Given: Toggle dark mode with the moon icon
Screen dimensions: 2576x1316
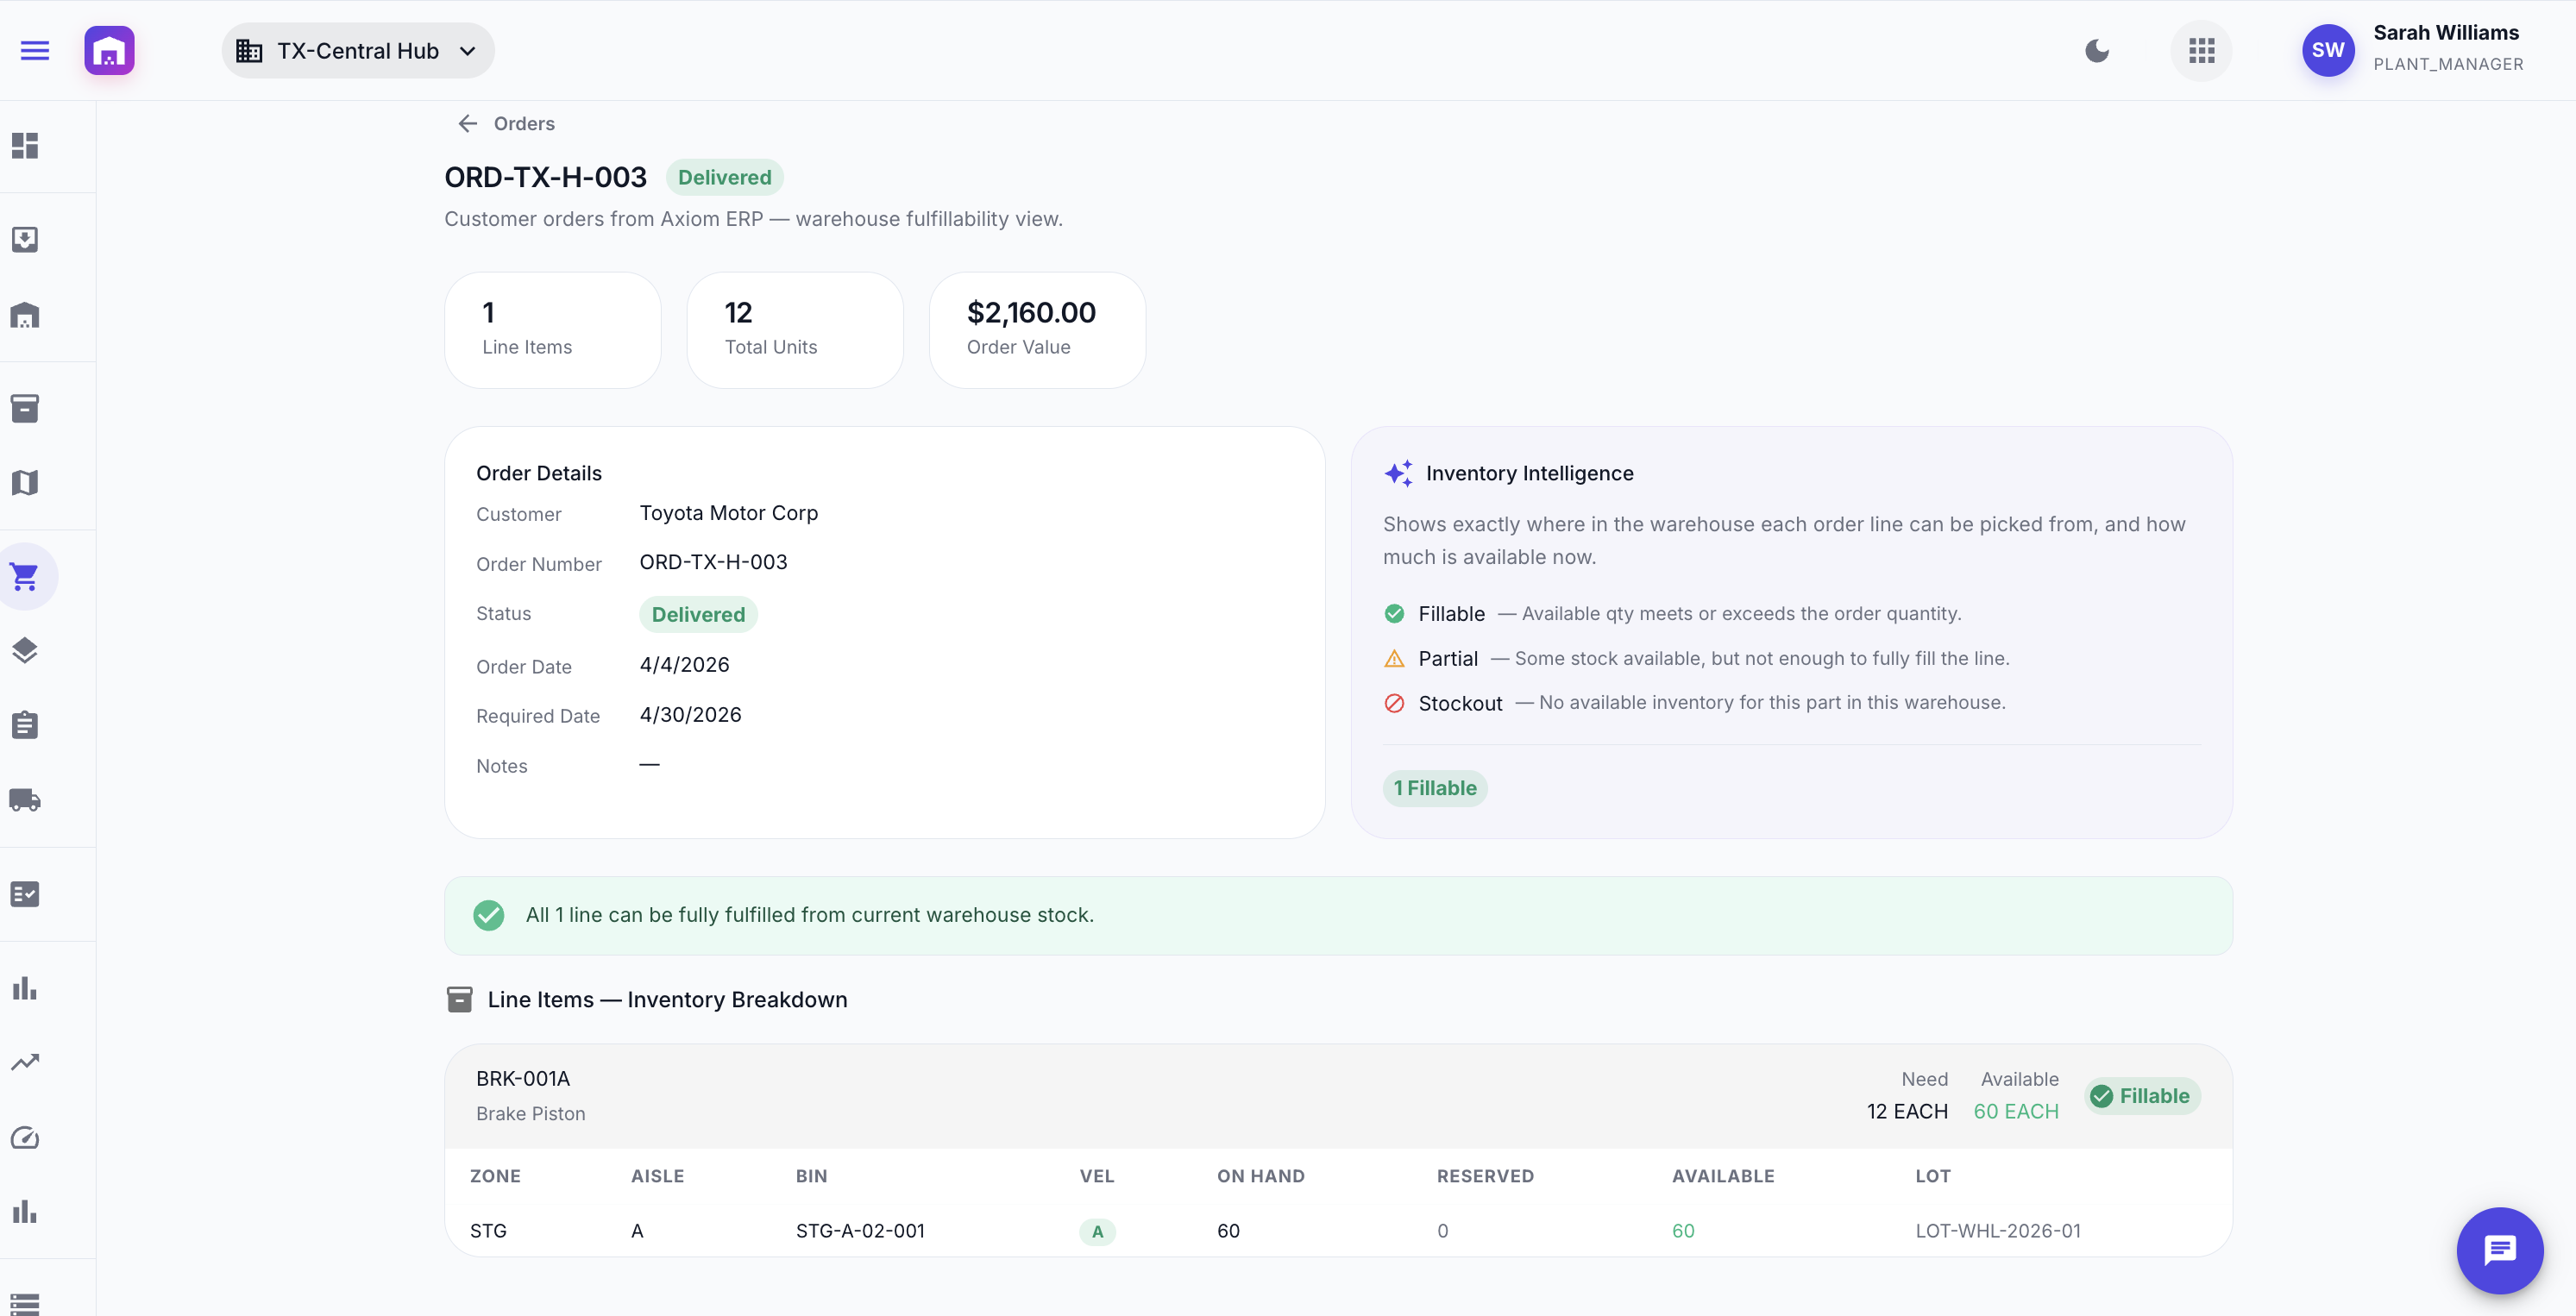Looking at the screenshot, I should [x=2097, y=51].
